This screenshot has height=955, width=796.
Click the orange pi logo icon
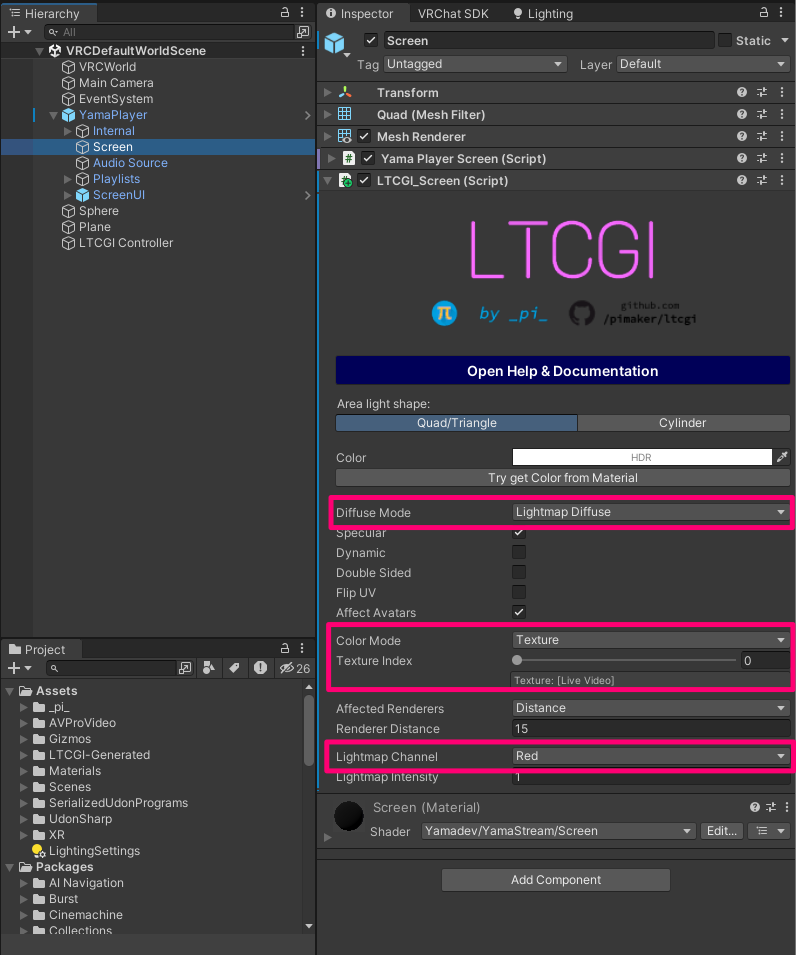click(x=445, y=313)
